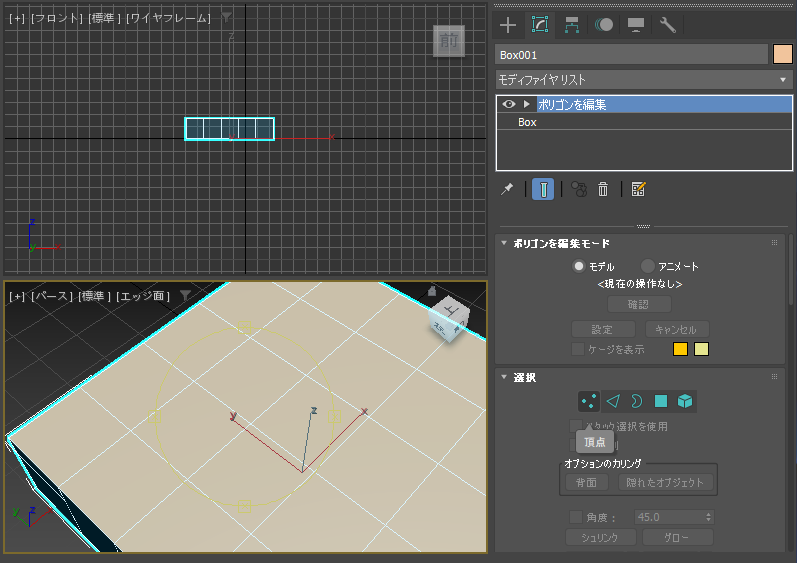Viewport: 797px width, 563px height.
Task: Toggle the eye icon for ポリゴンを編集 modifier
Action: click(509, 104)
